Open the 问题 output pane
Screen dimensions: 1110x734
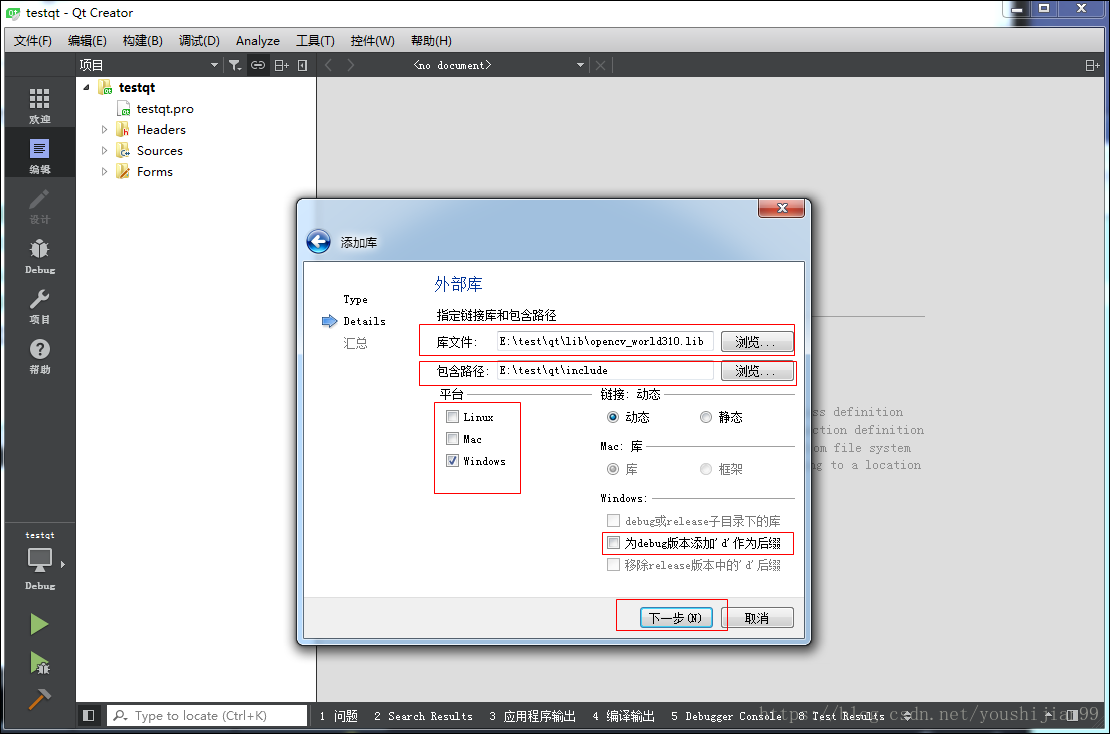click(x=338, y=716)
